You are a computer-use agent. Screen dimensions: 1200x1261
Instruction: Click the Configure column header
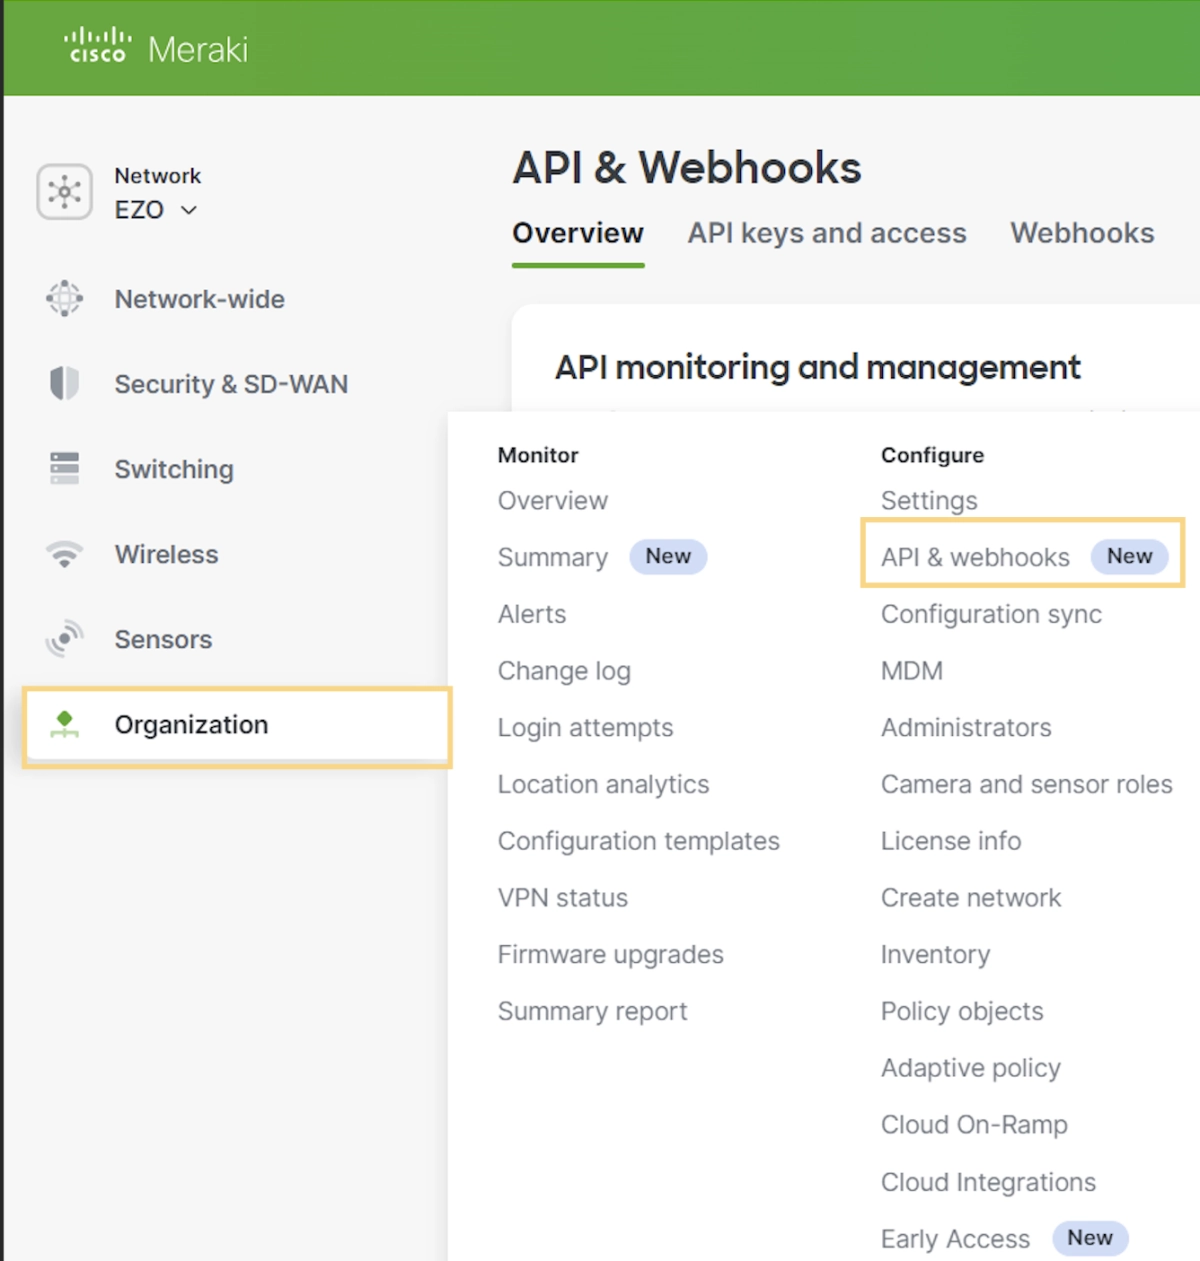click(932, 455)
